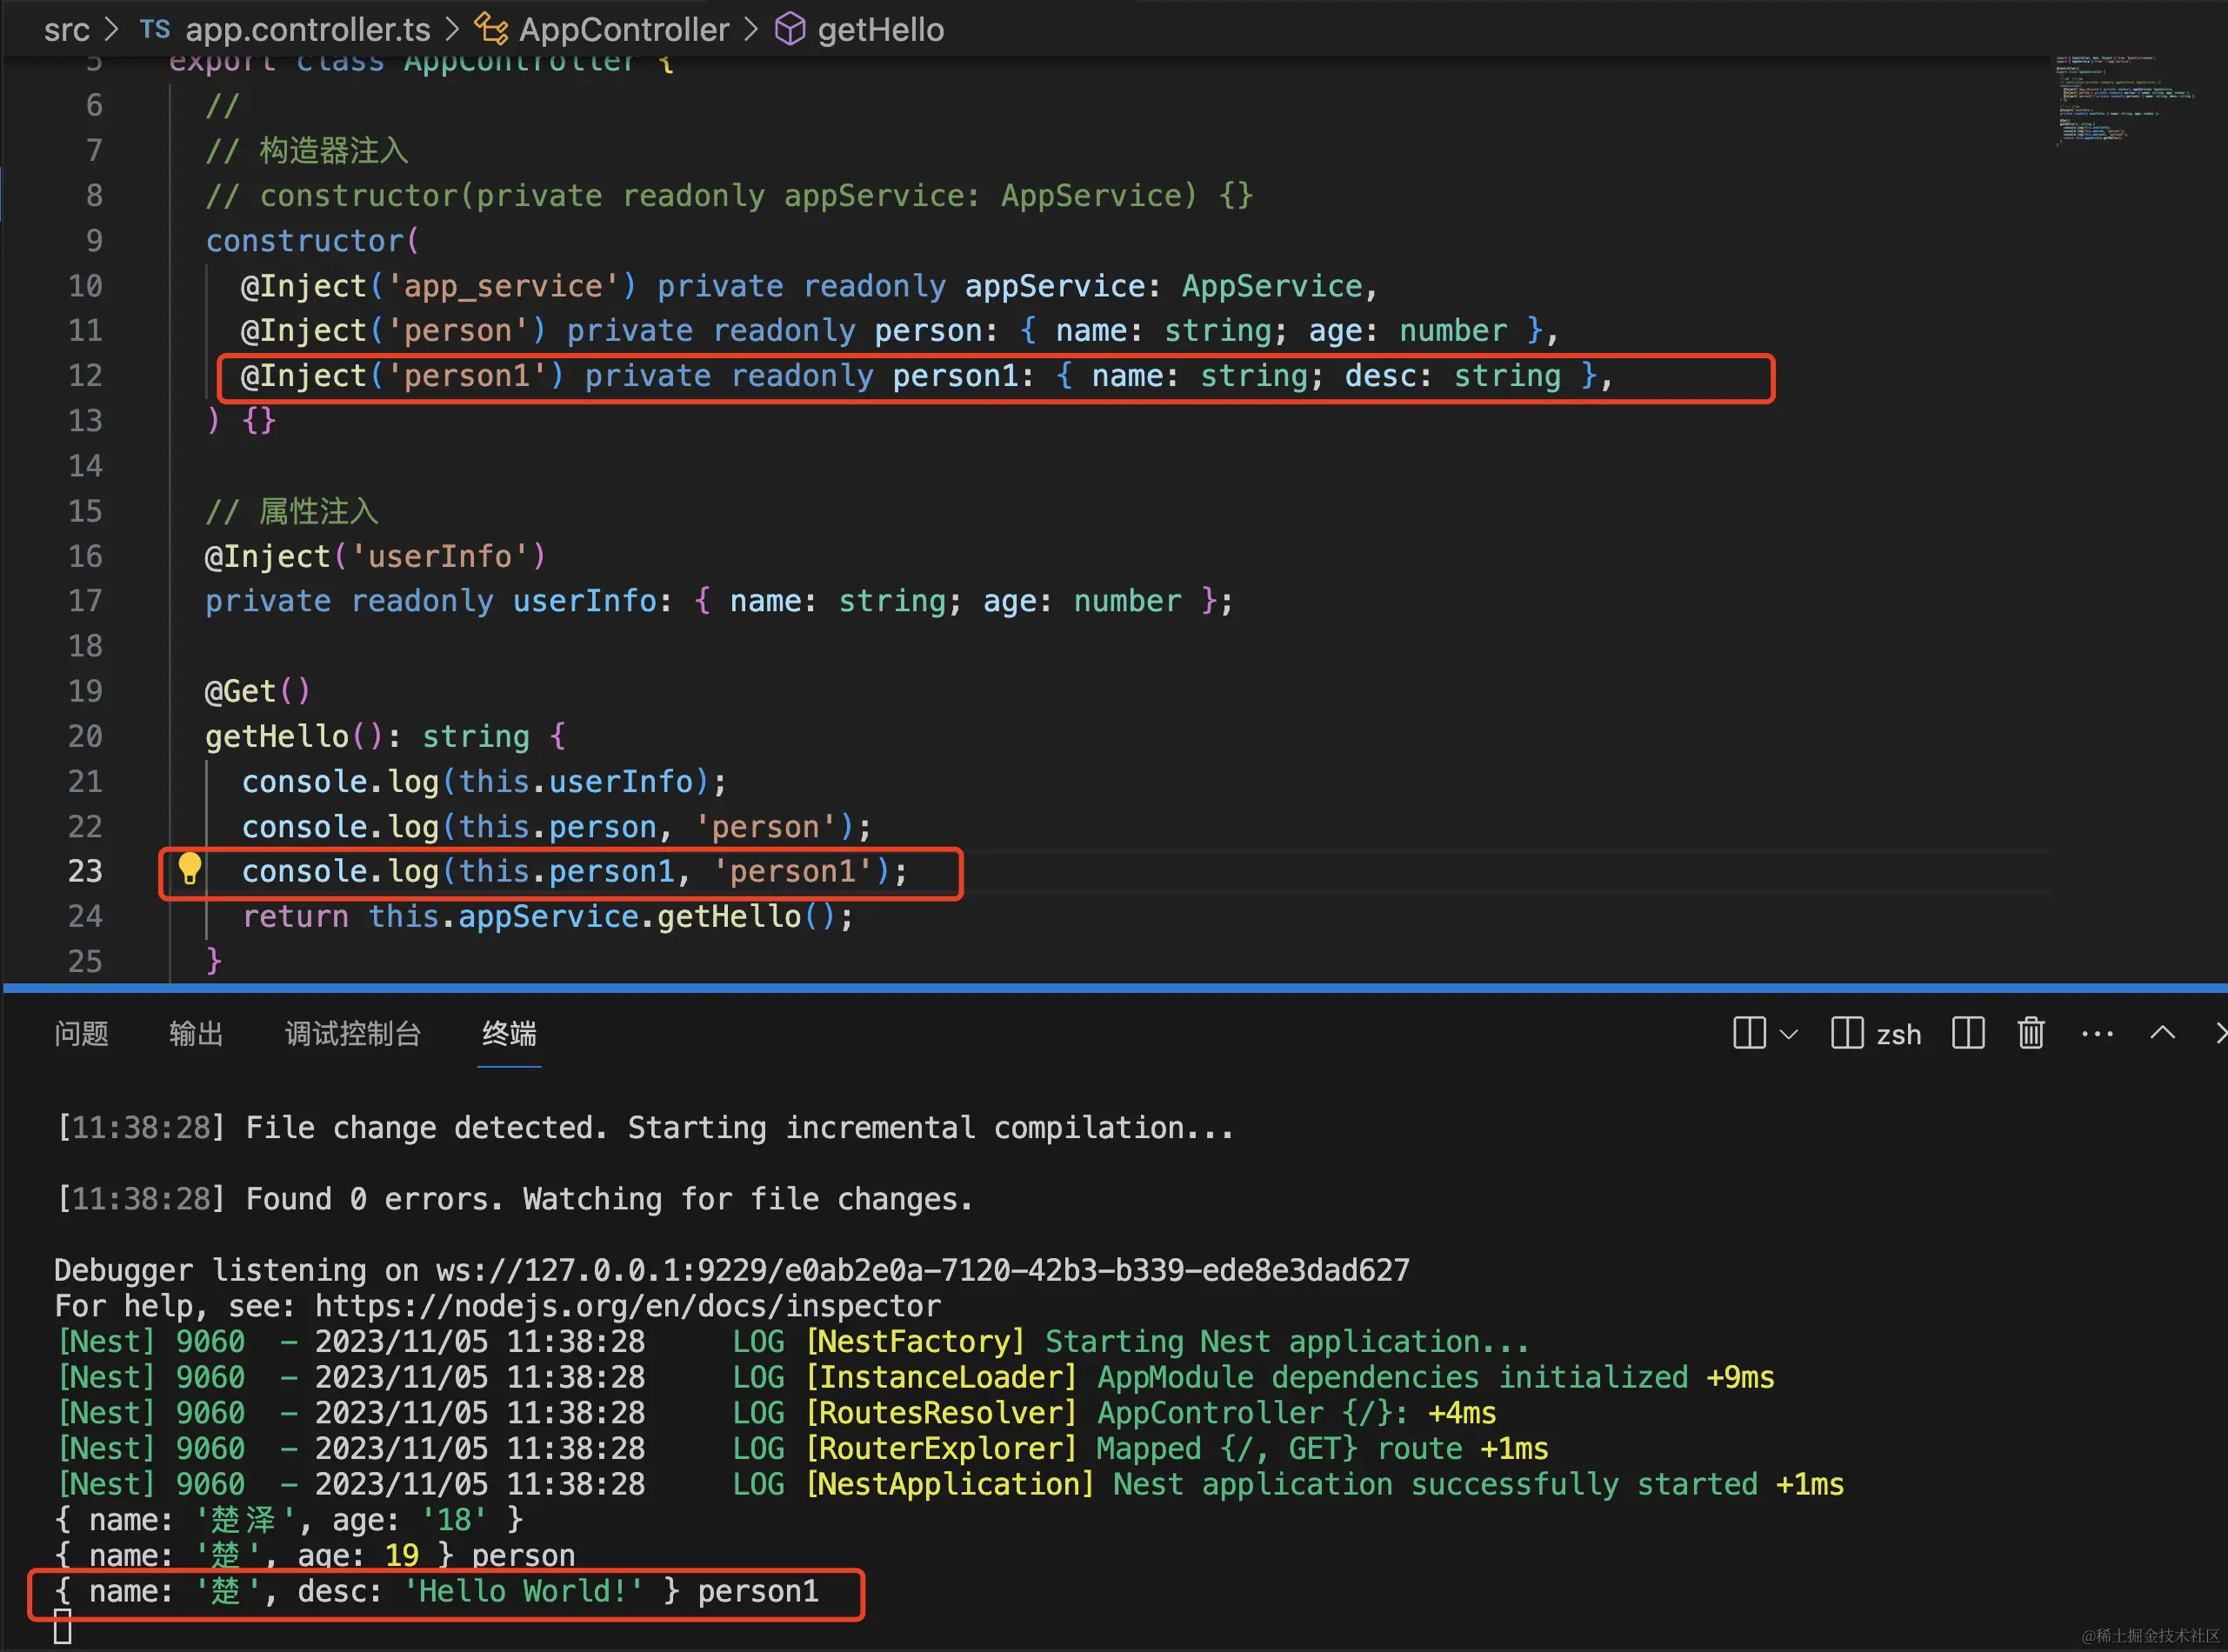The width and height of the screenshot is (2228, 1652).
Task: Click the method cube icon in the breadcrumb
Action: tap(790, 29)
